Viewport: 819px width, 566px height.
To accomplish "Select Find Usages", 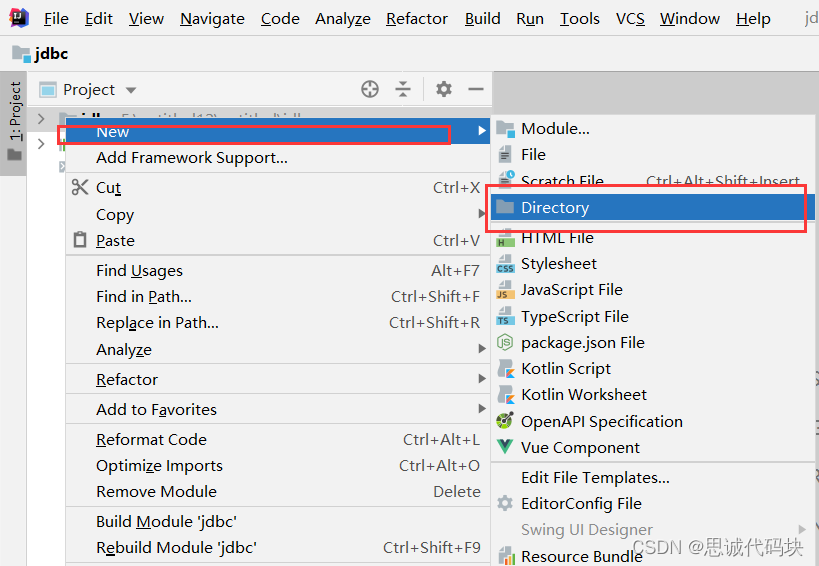I will pos(277,270).
